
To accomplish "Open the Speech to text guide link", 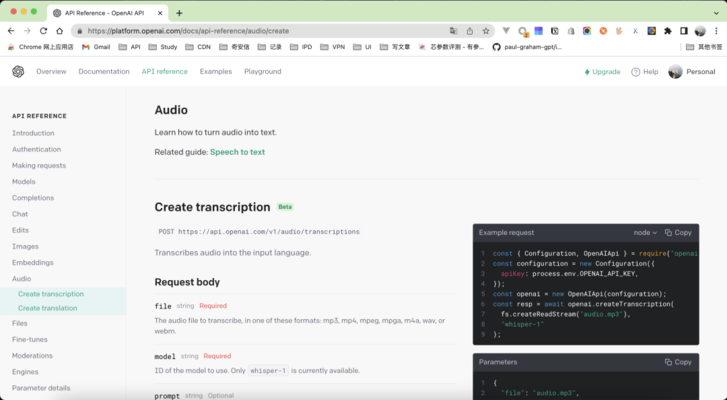I will pyautogui.click(x=237, y=152).
